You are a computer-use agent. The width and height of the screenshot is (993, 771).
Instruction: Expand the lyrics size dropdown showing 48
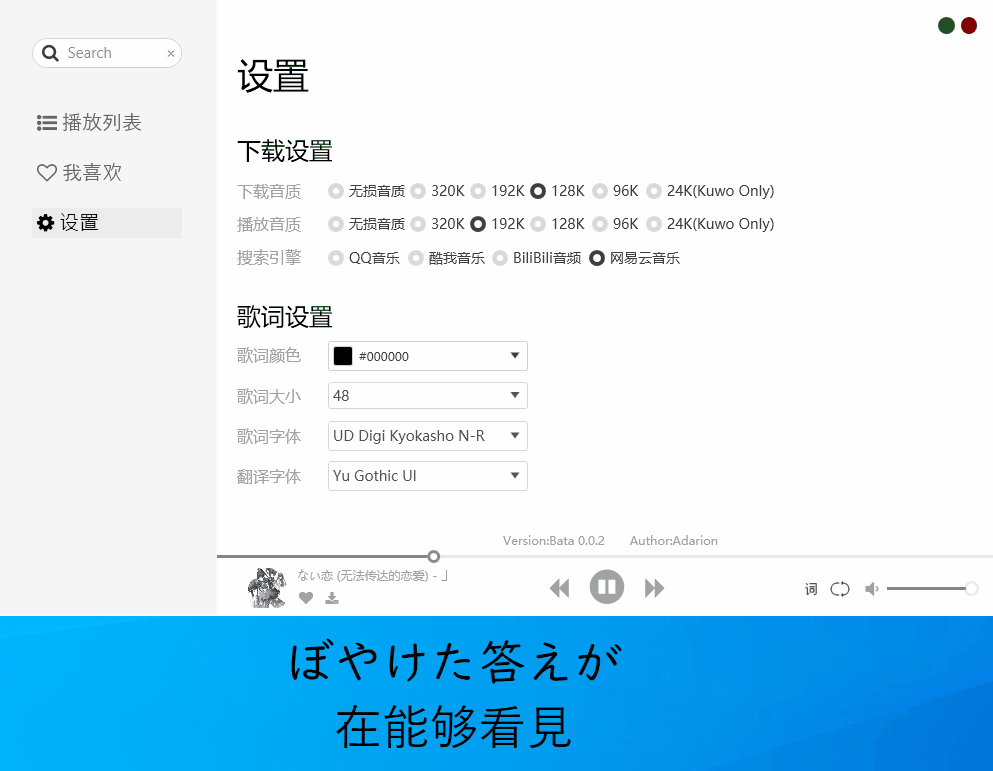[427, 395]
